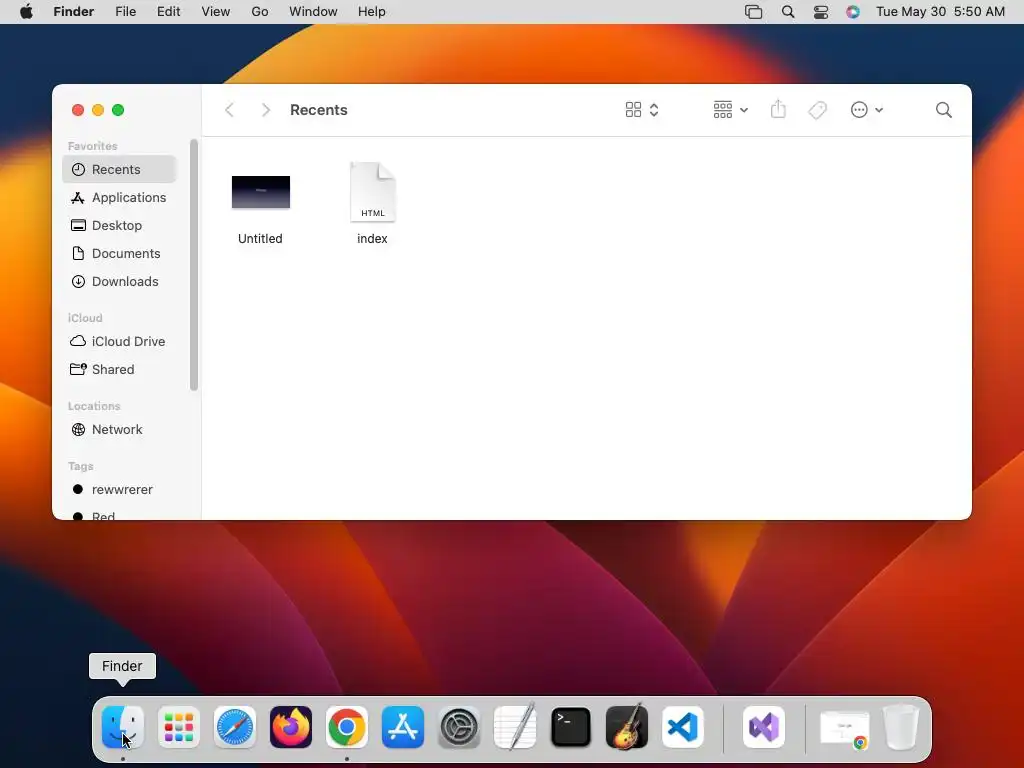Open Visual Studio Code in Dock
The image size is (1024, 768).
pos(683,727)
